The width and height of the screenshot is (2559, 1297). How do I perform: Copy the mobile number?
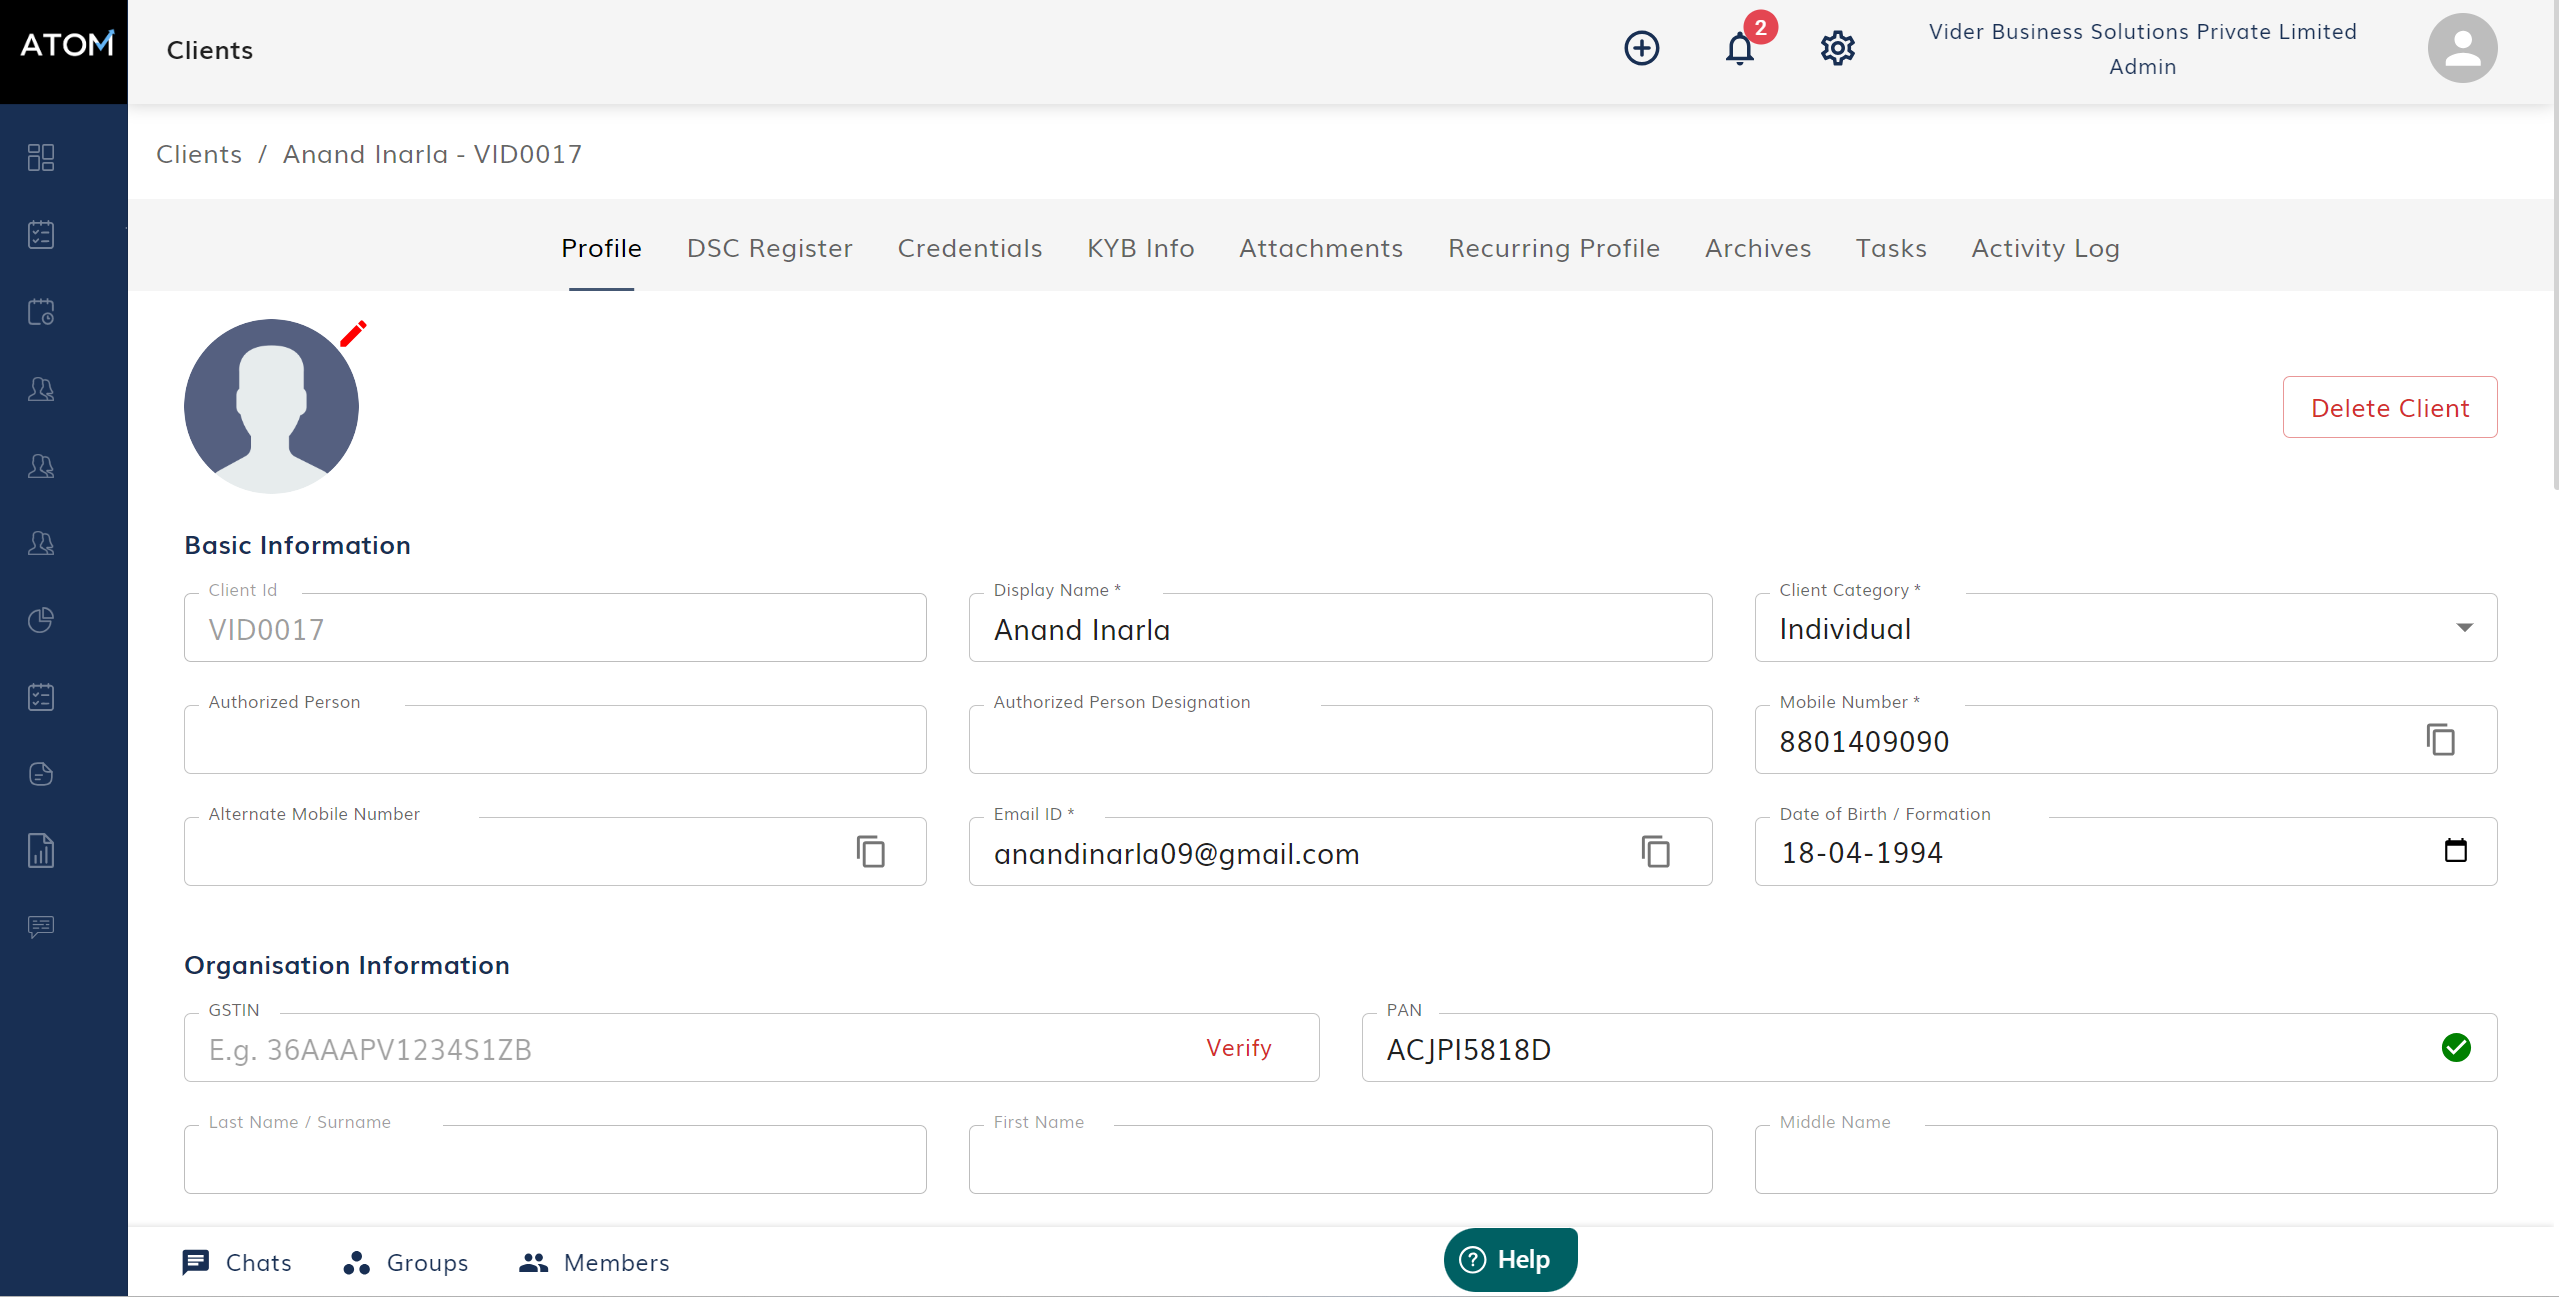coord(2440,740)
